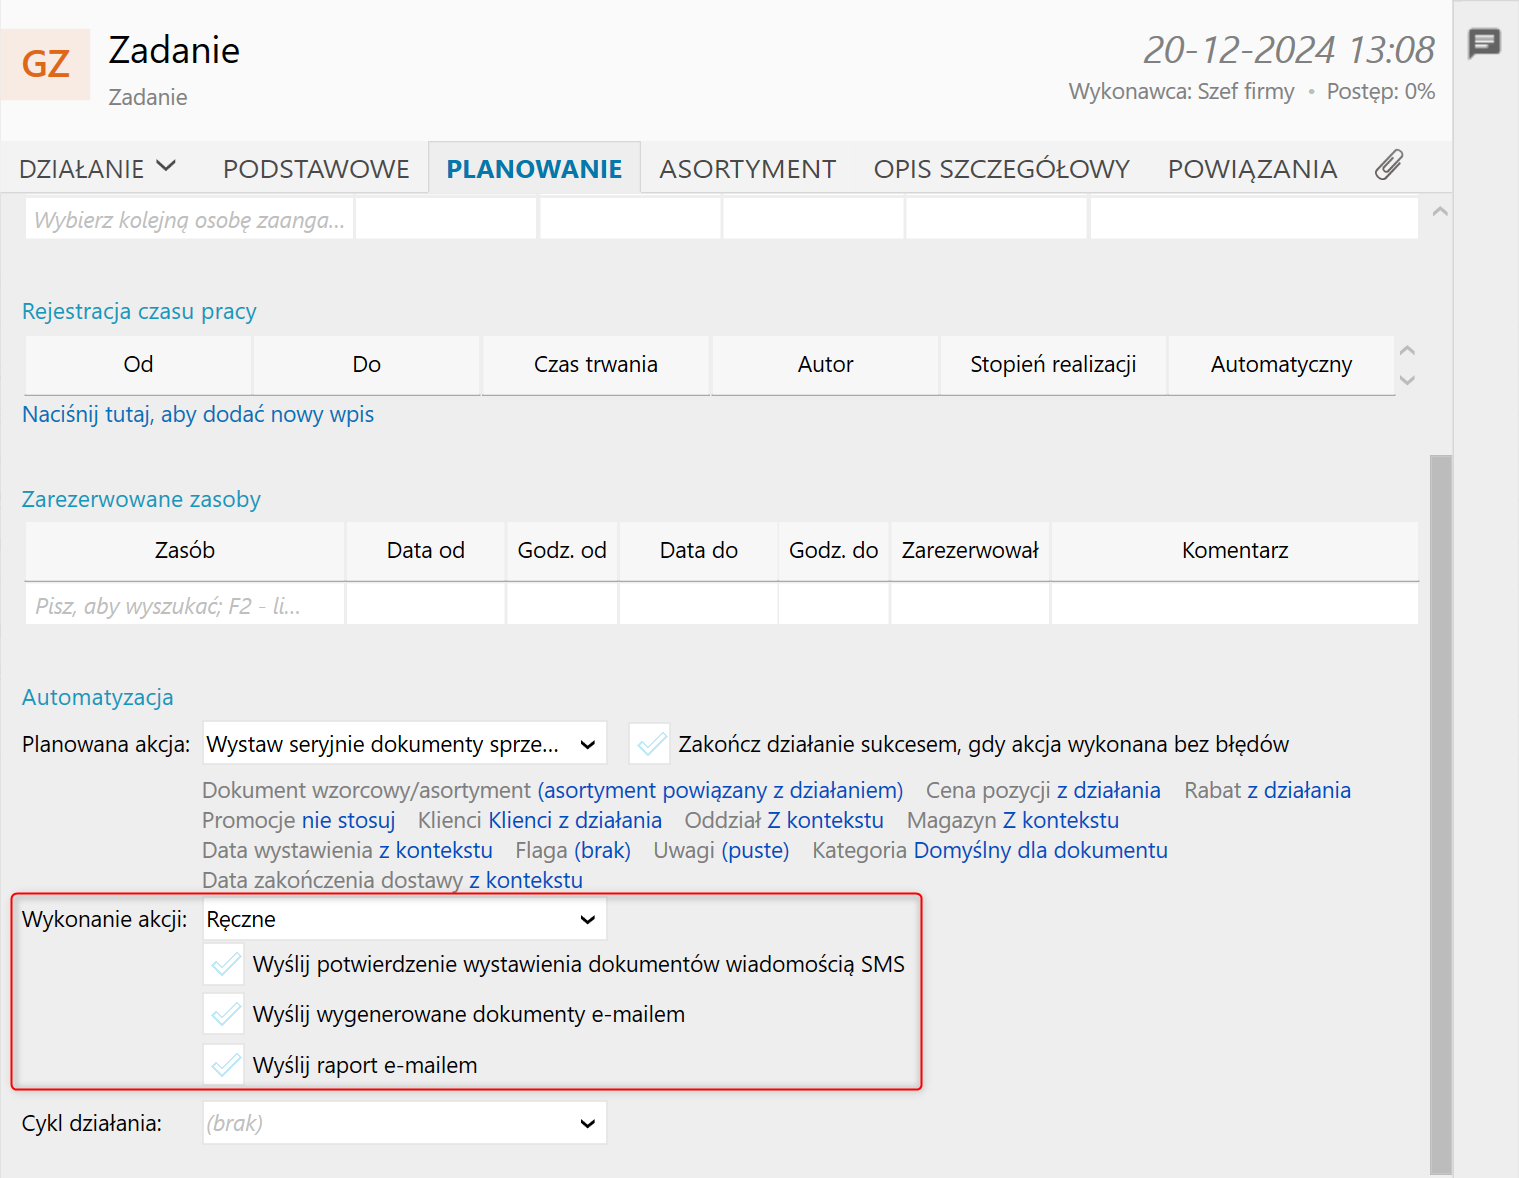Open the comments panel icon
This screenshot has height=1178, width=1519.
point(1484,44)
